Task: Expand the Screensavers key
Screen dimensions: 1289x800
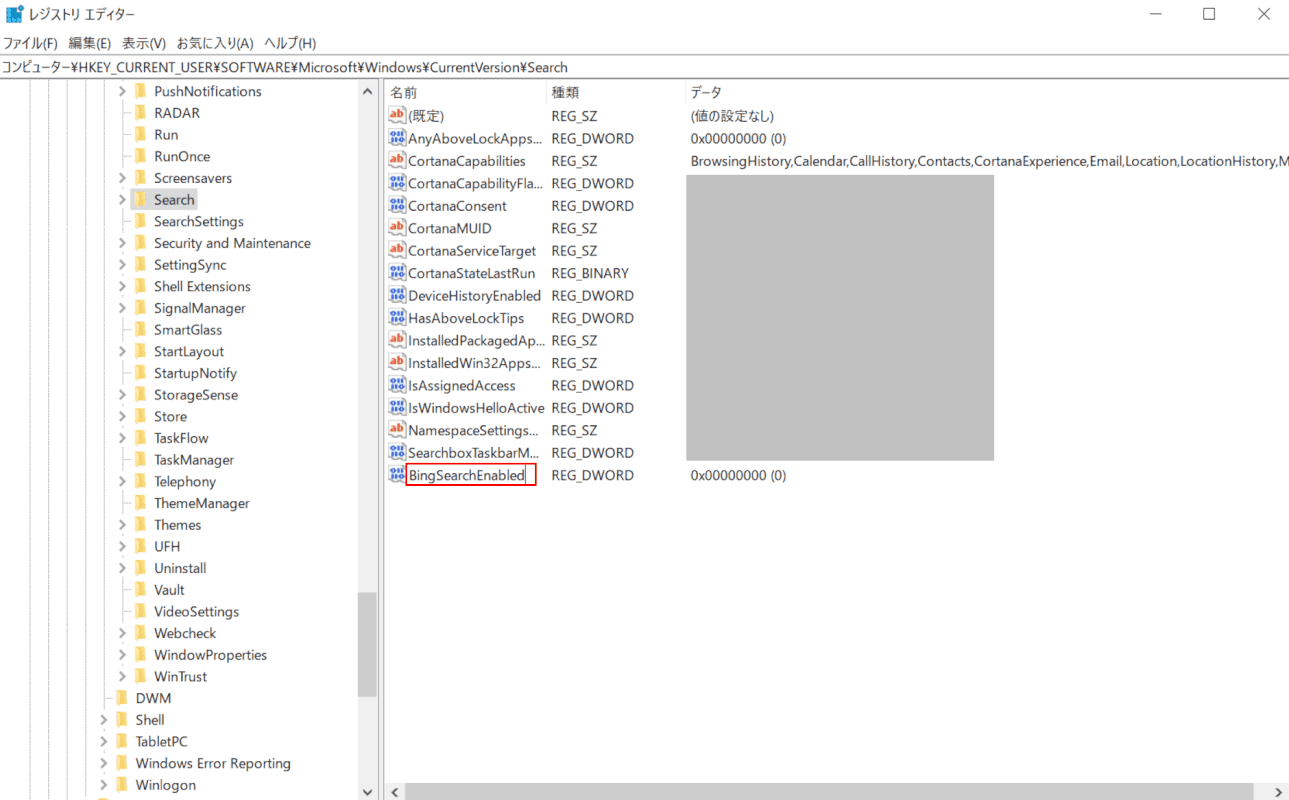Action: click(122, 178)
